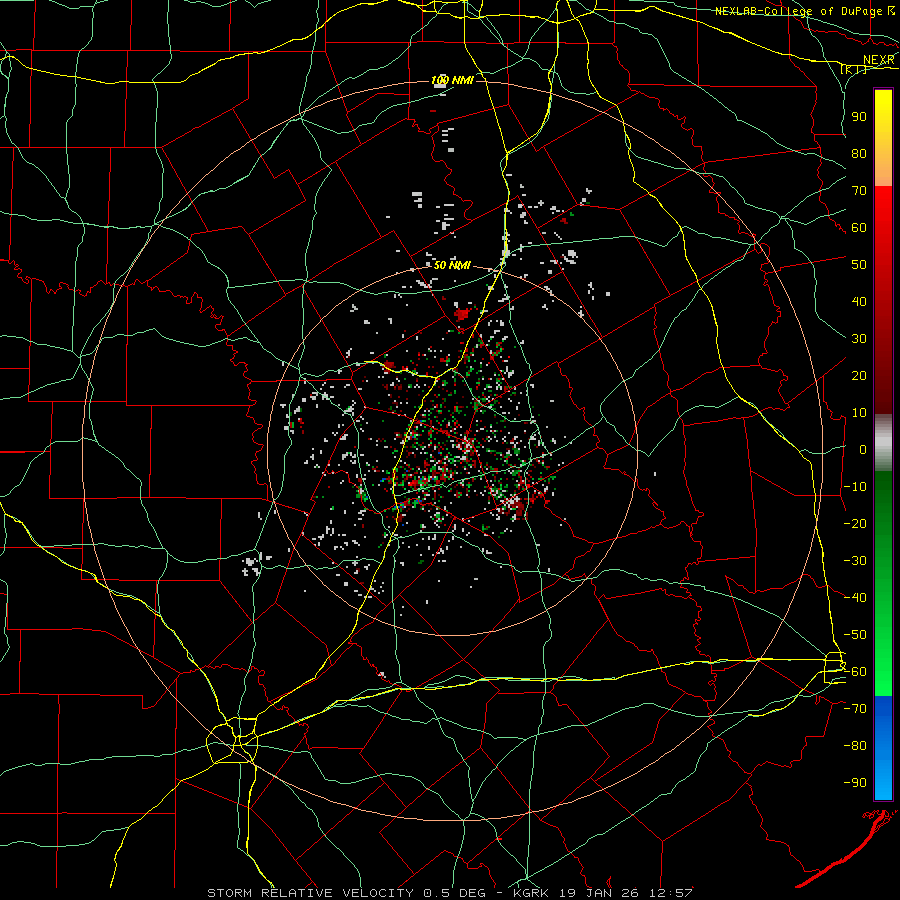This screenshot has height=900, width=900.
Task: Click the "10" value on the velocity scale
Action: (859, 413)
